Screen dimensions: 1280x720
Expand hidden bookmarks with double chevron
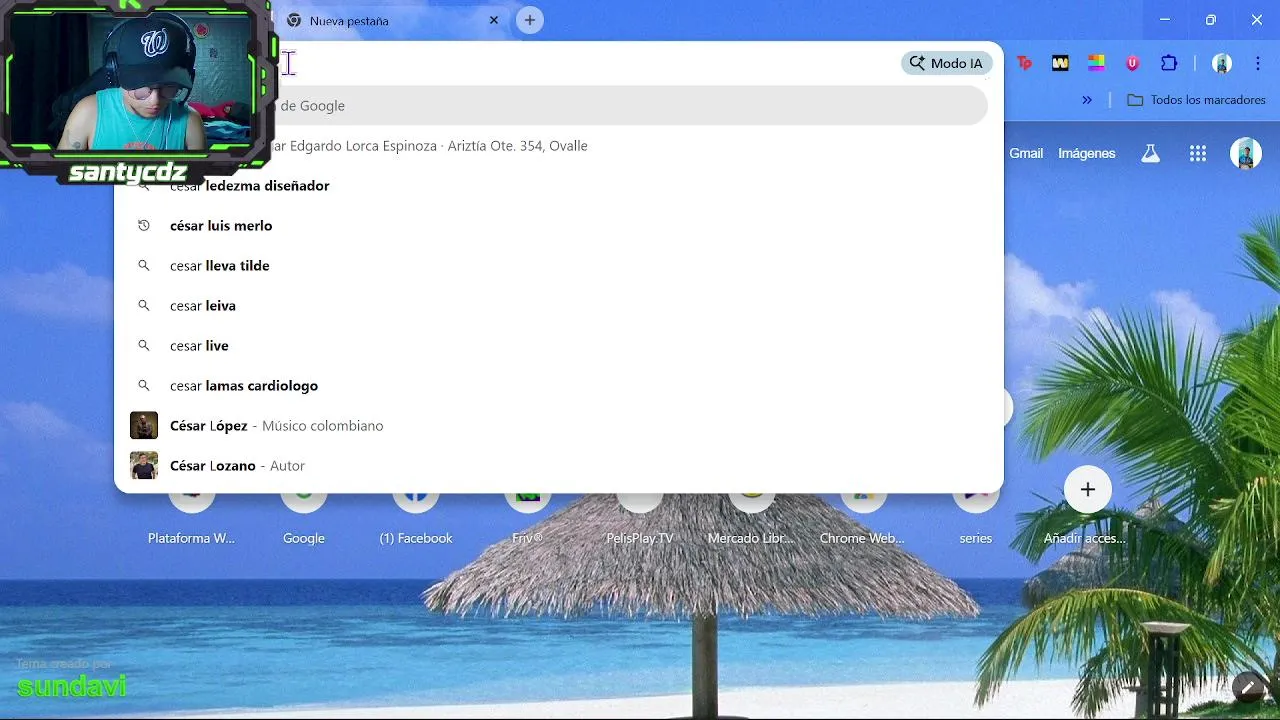(x=1087, y=100)
